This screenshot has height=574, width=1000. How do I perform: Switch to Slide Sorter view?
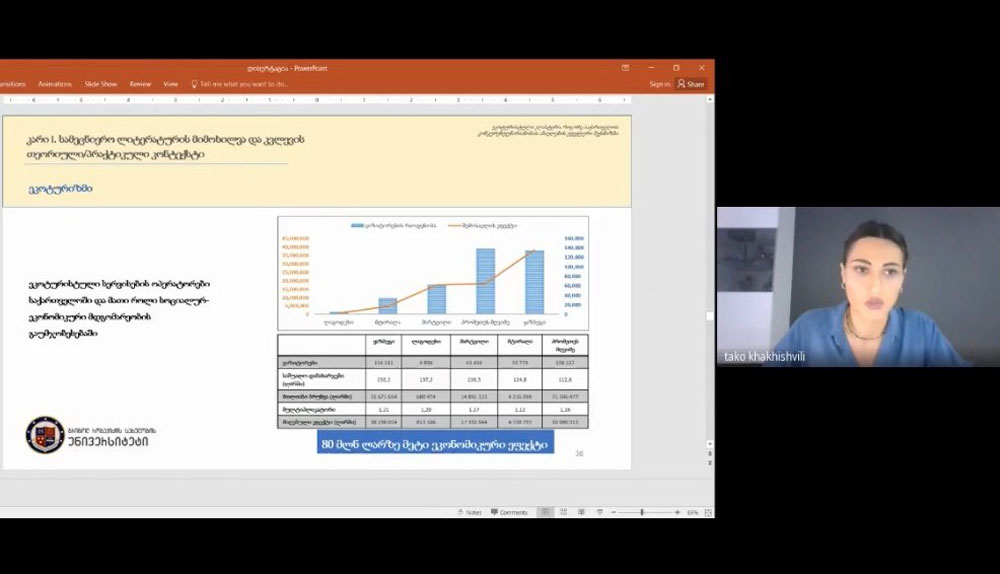565,512
